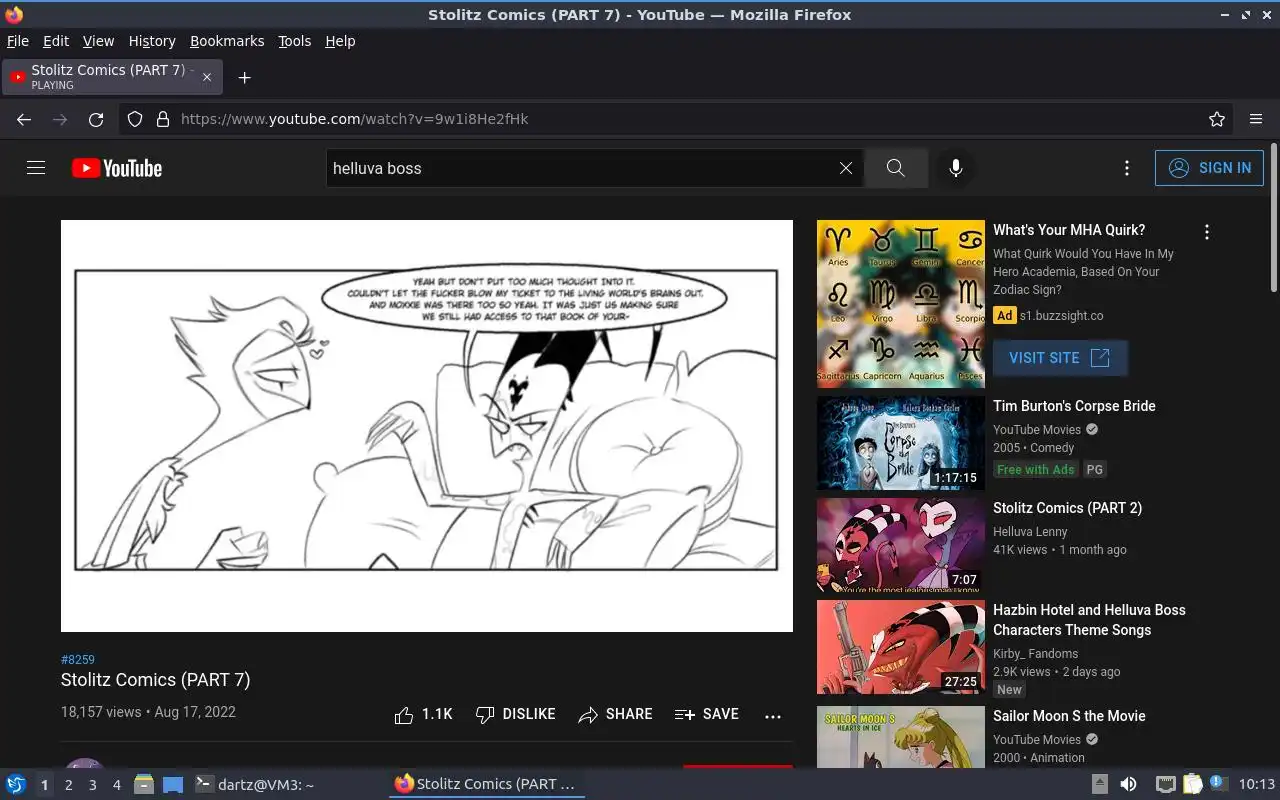Open the File menu

pyautogui.click(x=18, y=41)
